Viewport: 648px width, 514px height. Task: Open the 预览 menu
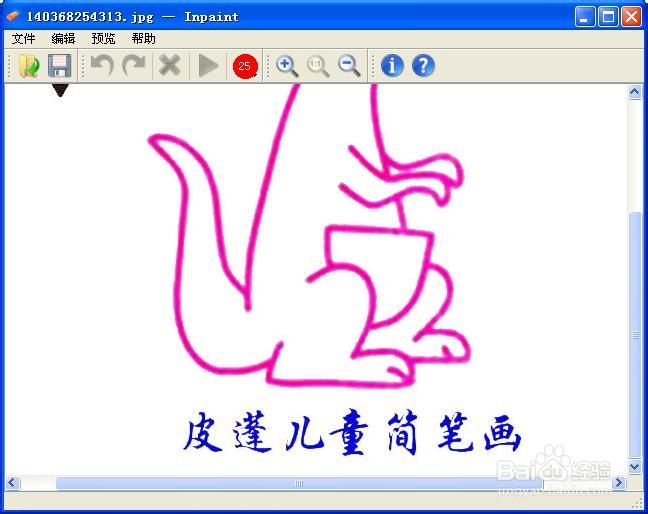(x=103, y=39)
